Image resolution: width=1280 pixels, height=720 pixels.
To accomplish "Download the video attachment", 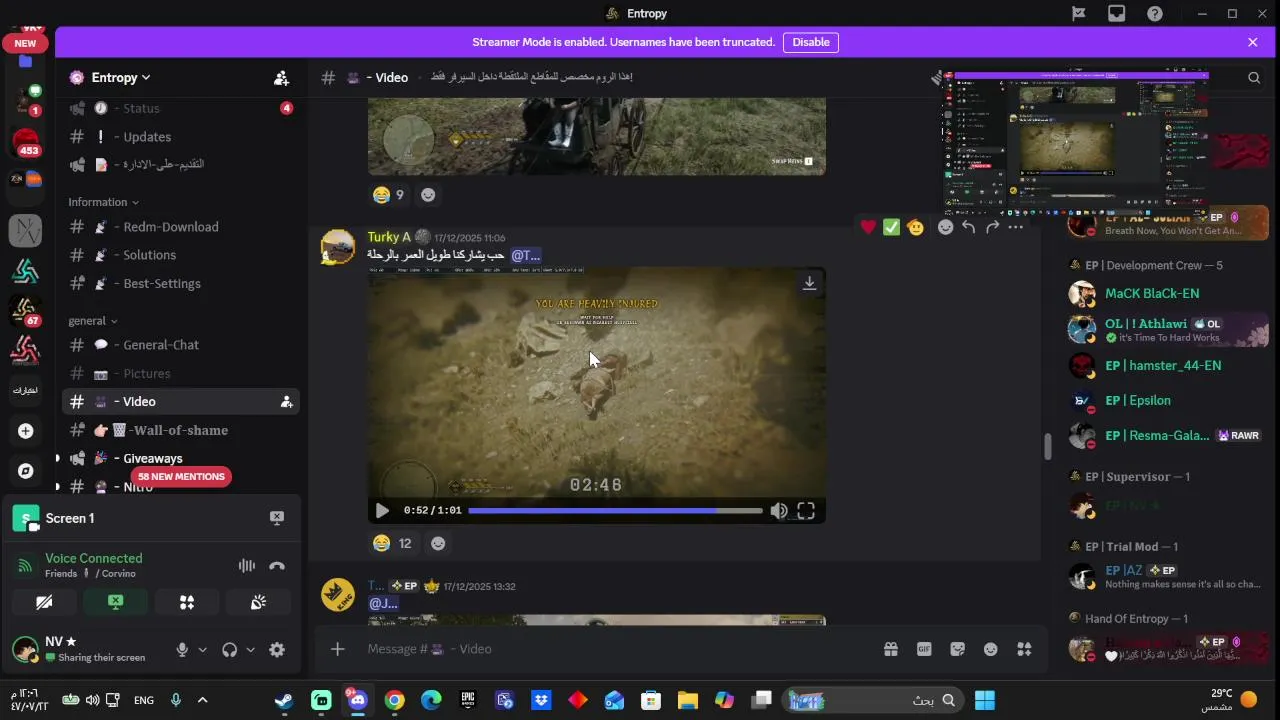I will coord(809,283).
